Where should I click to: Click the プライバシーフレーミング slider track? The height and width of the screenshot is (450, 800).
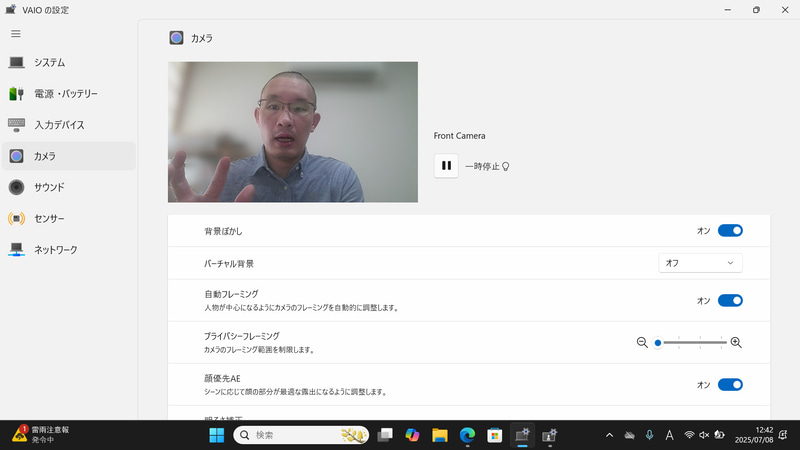tap(692, 342)
